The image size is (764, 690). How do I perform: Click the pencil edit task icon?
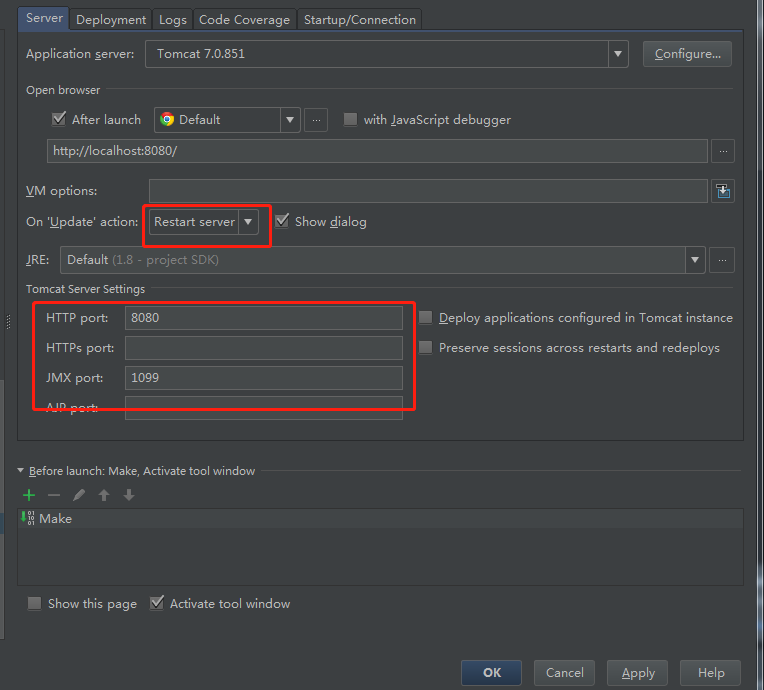[x=79, y=495]
